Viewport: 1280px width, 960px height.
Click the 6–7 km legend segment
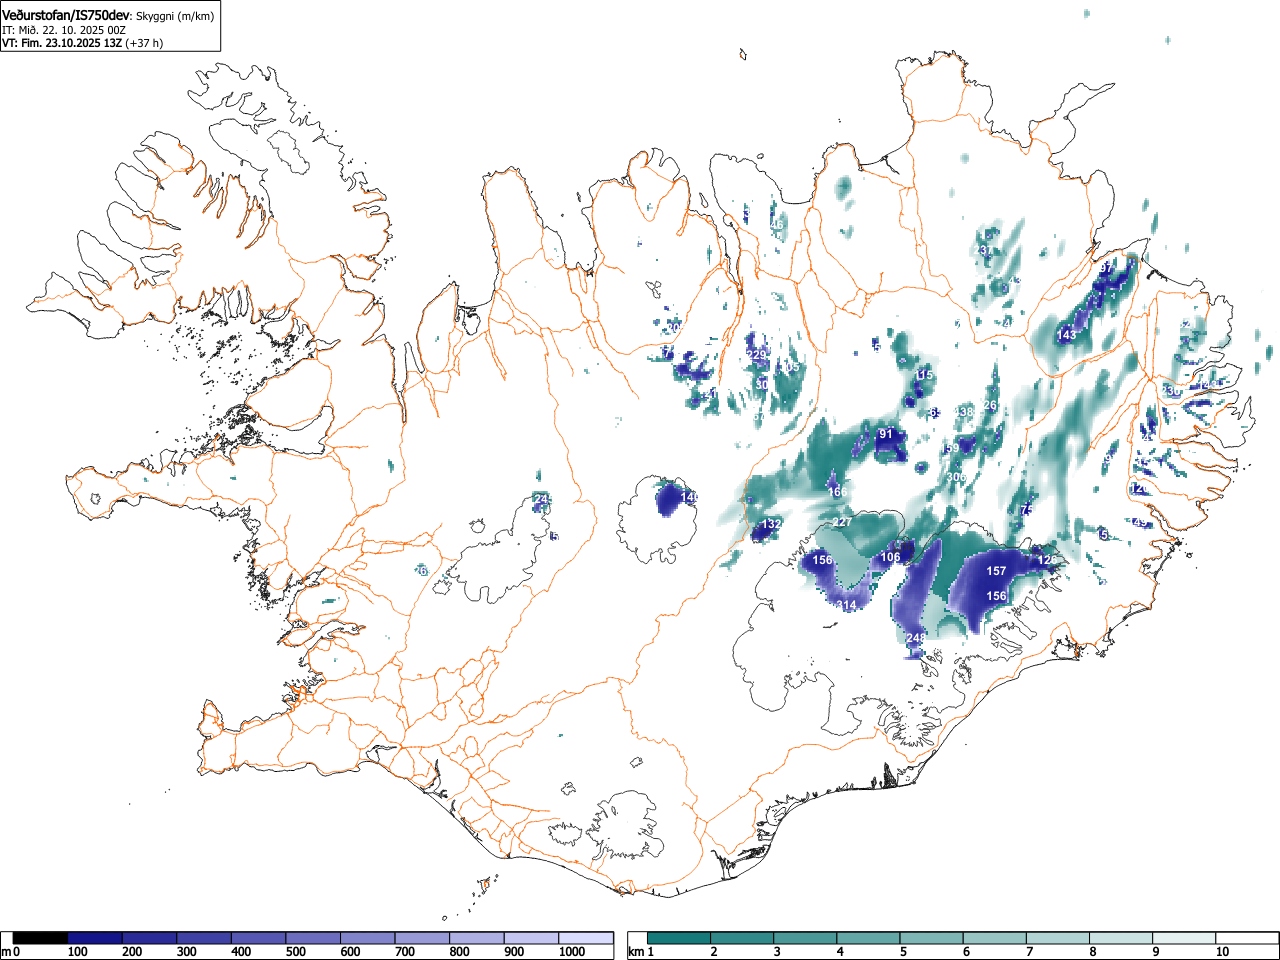pyautogui.click(x=995, y=938)
